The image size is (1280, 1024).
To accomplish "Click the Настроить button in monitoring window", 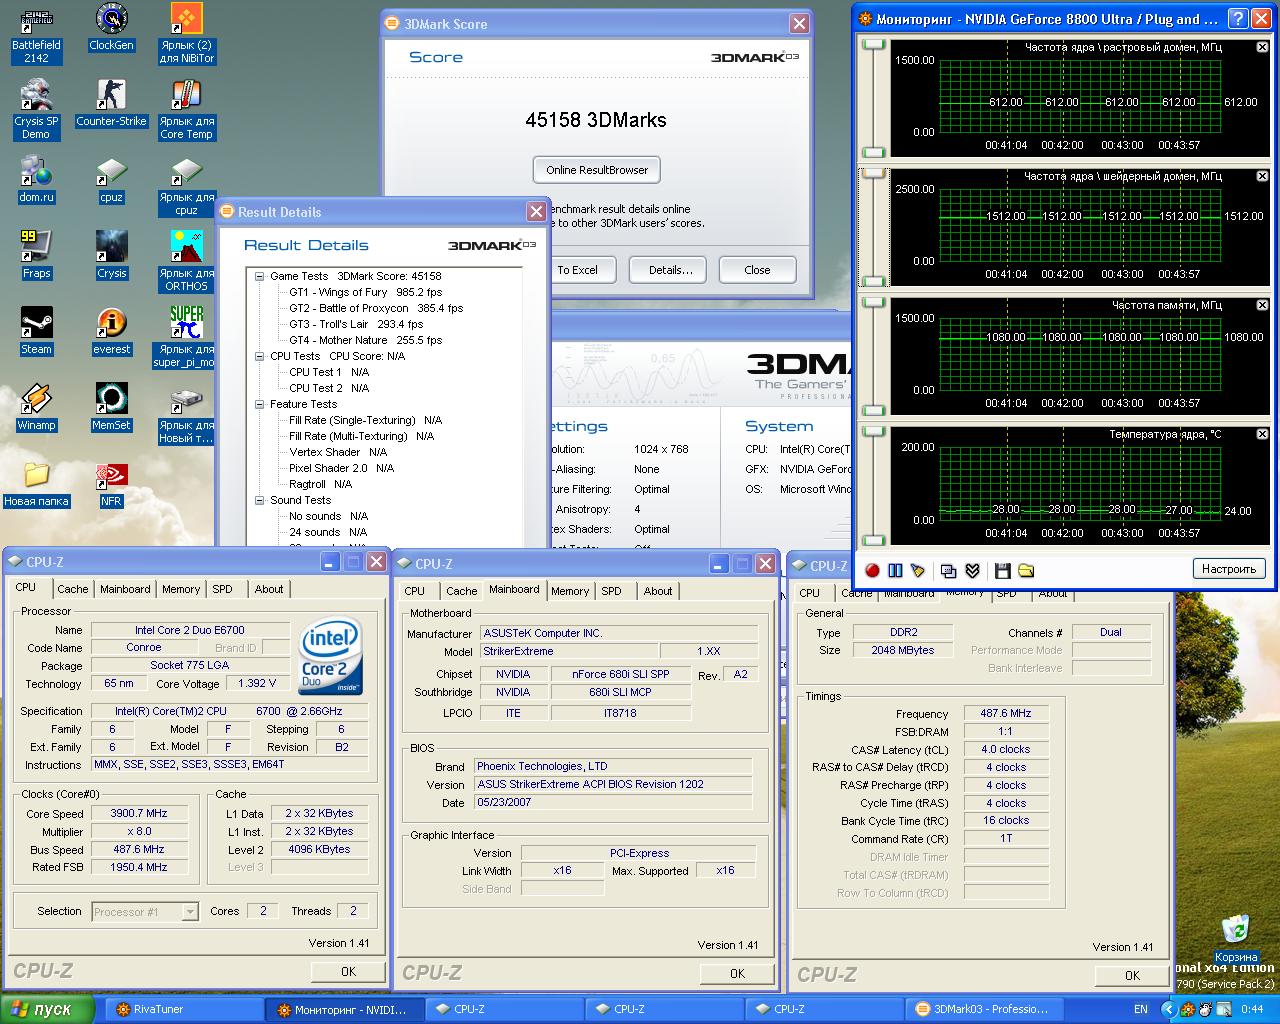I will [x=1229, y=569].
